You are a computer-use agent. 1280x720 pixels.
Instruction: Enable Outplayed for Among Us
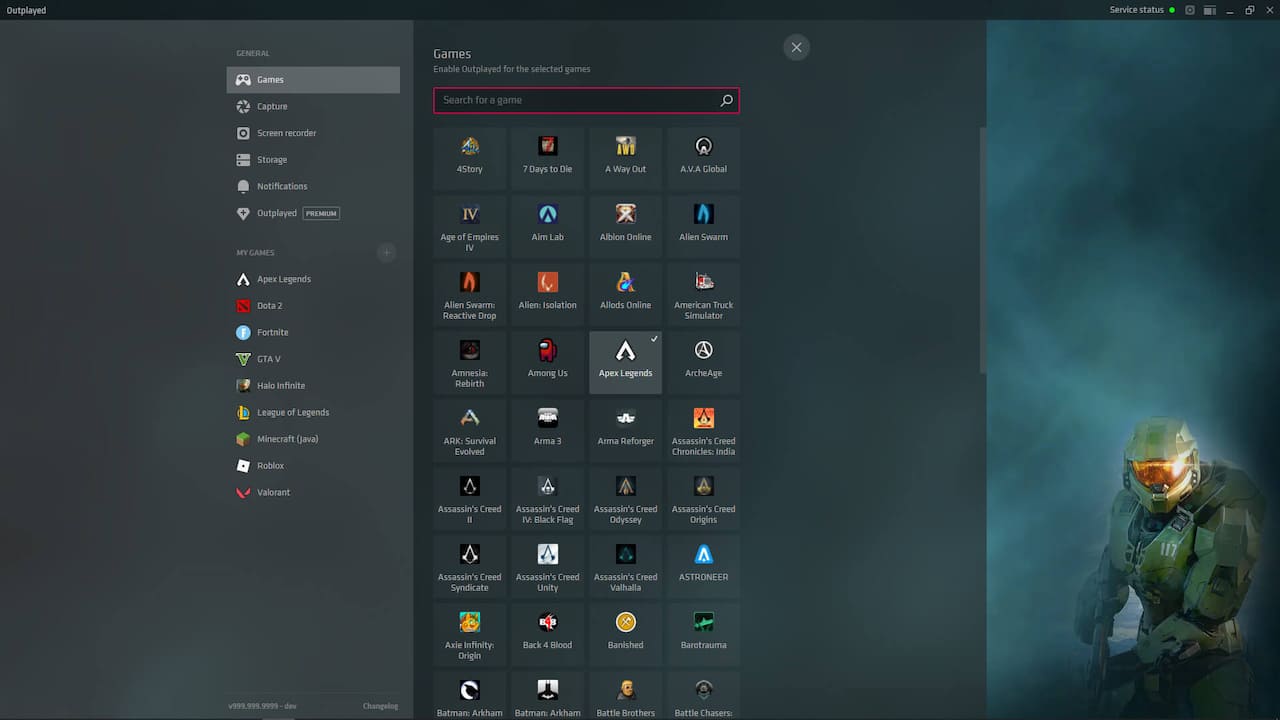coord(548,362)
